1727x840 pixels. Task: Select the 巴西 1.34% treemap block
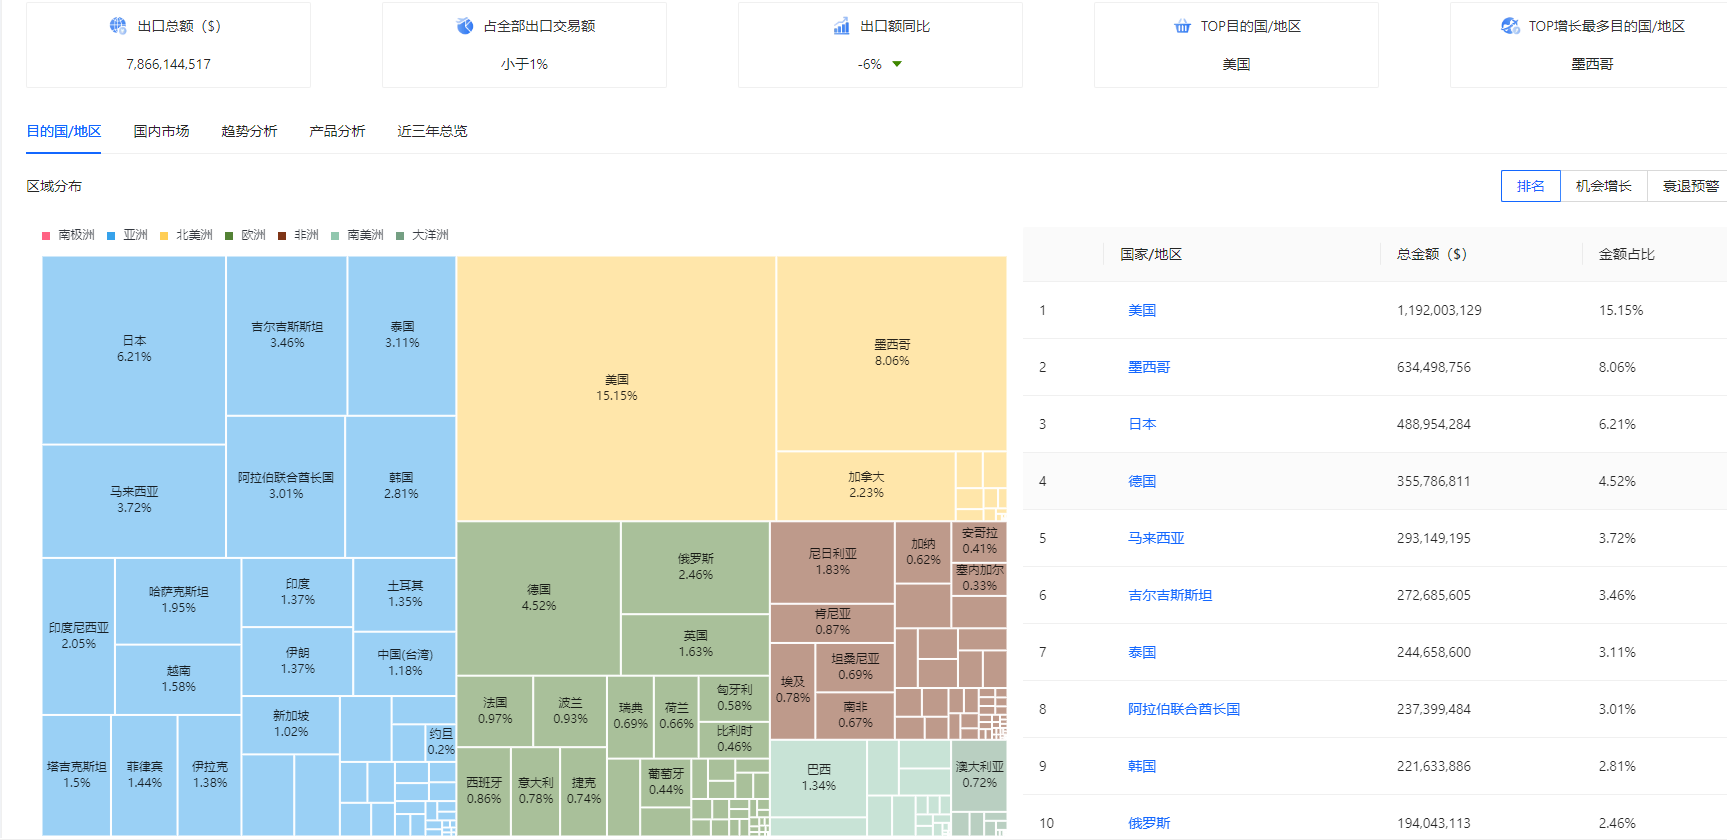[818, 778]
